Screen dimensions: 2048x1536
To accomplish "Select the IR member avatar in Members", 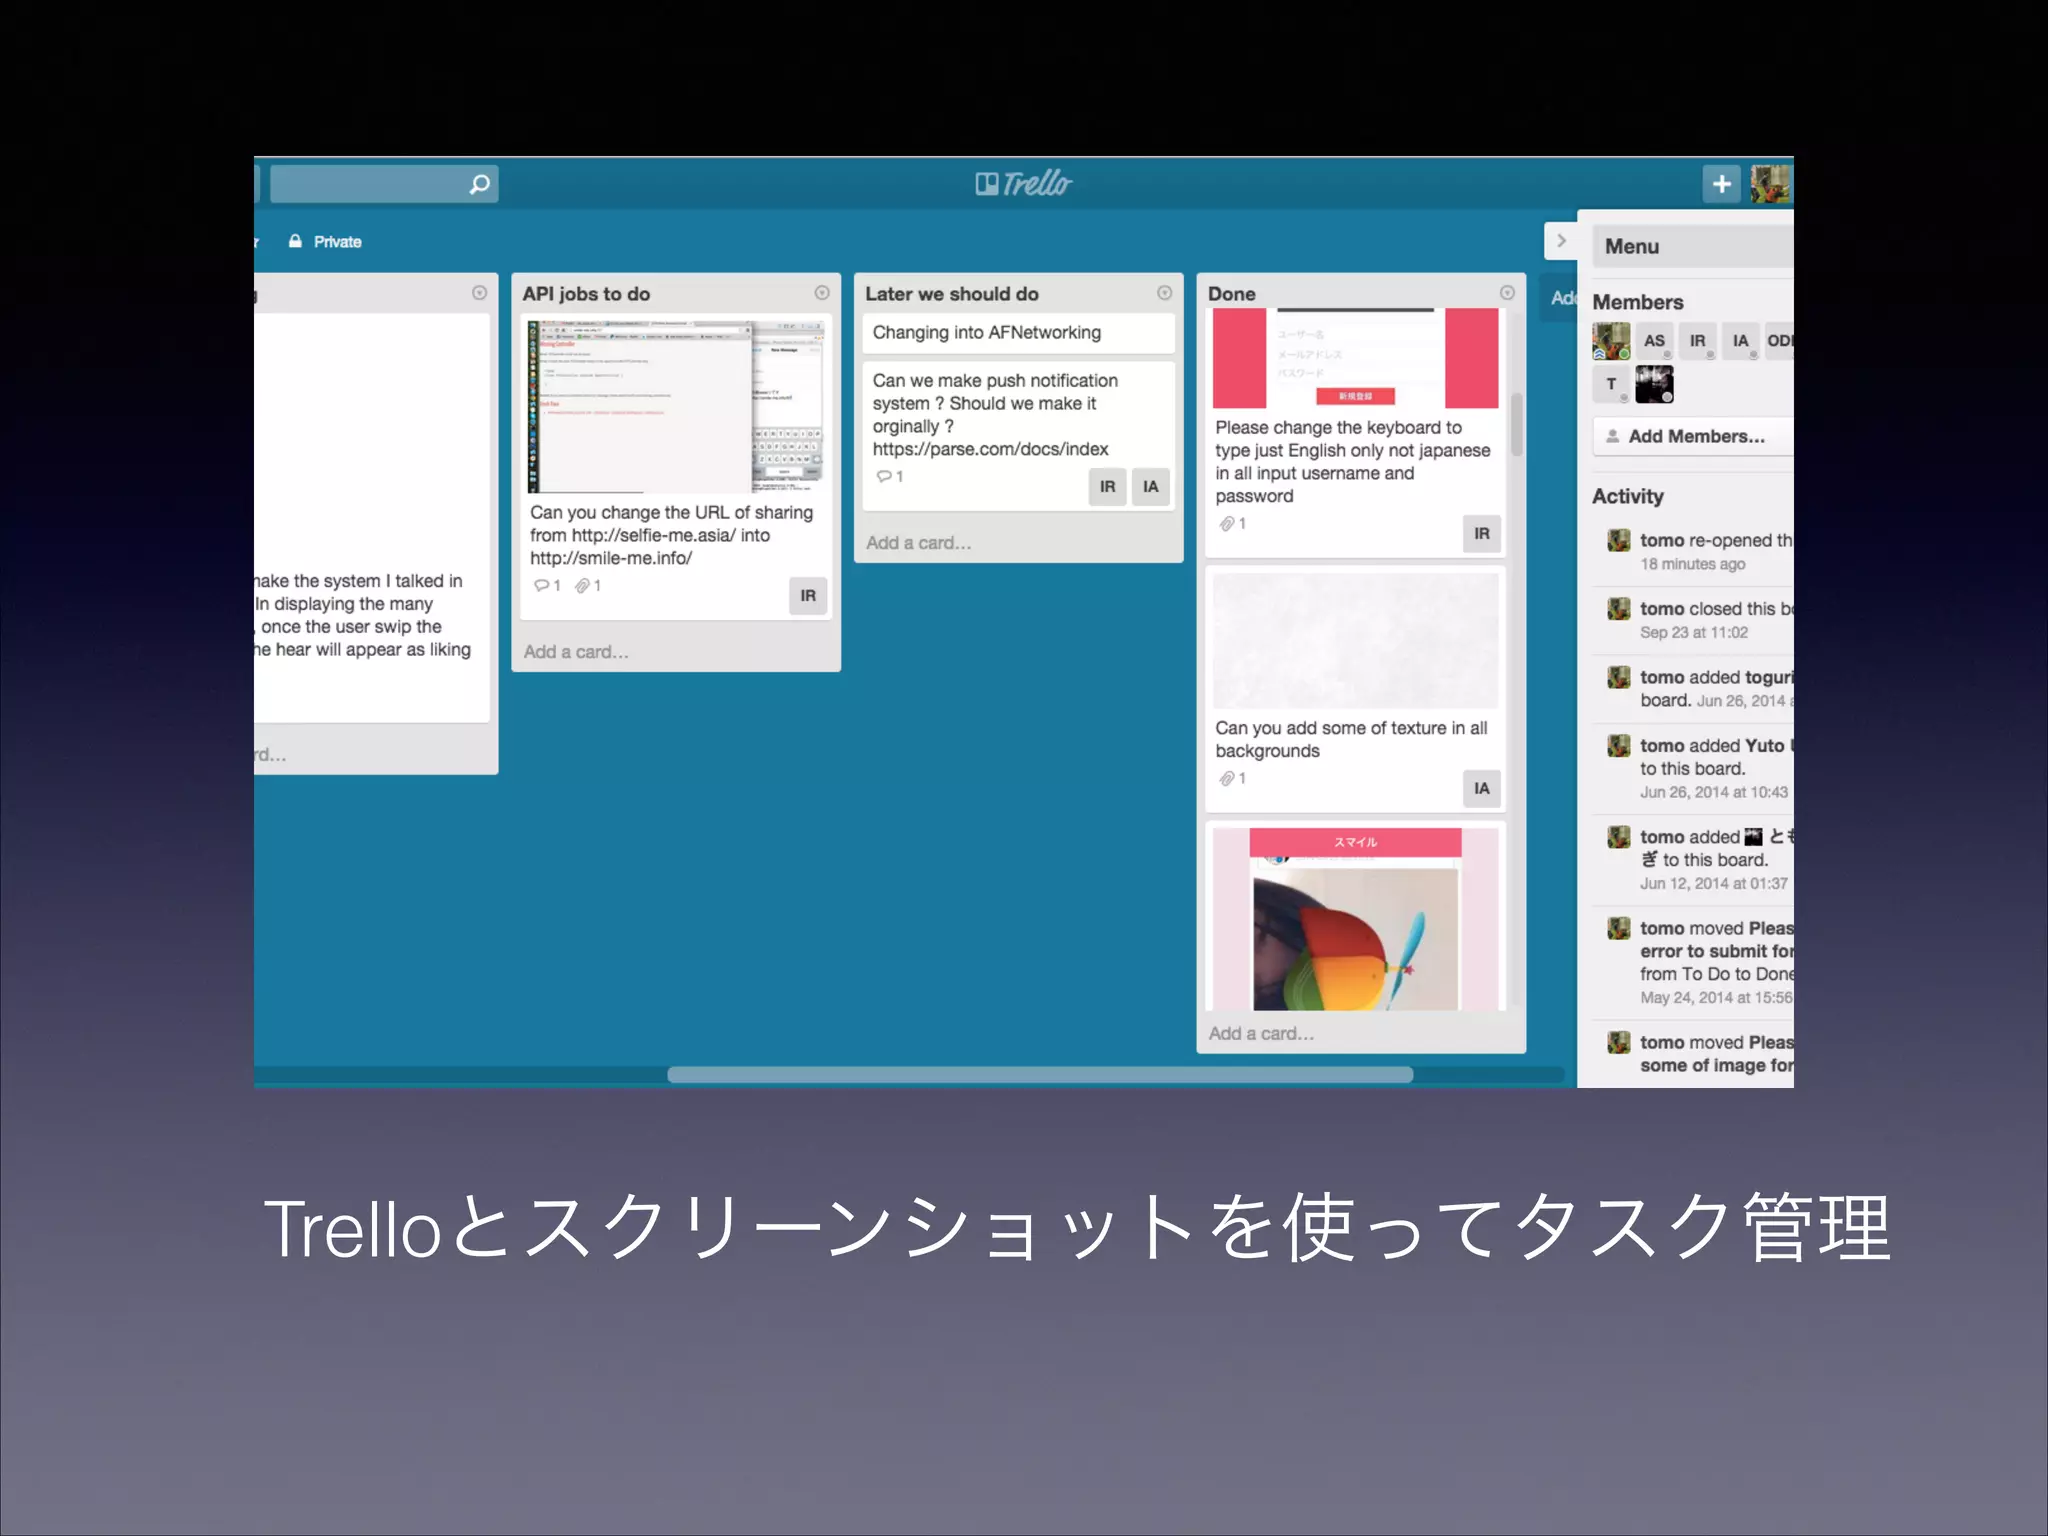I will 1697,341.
